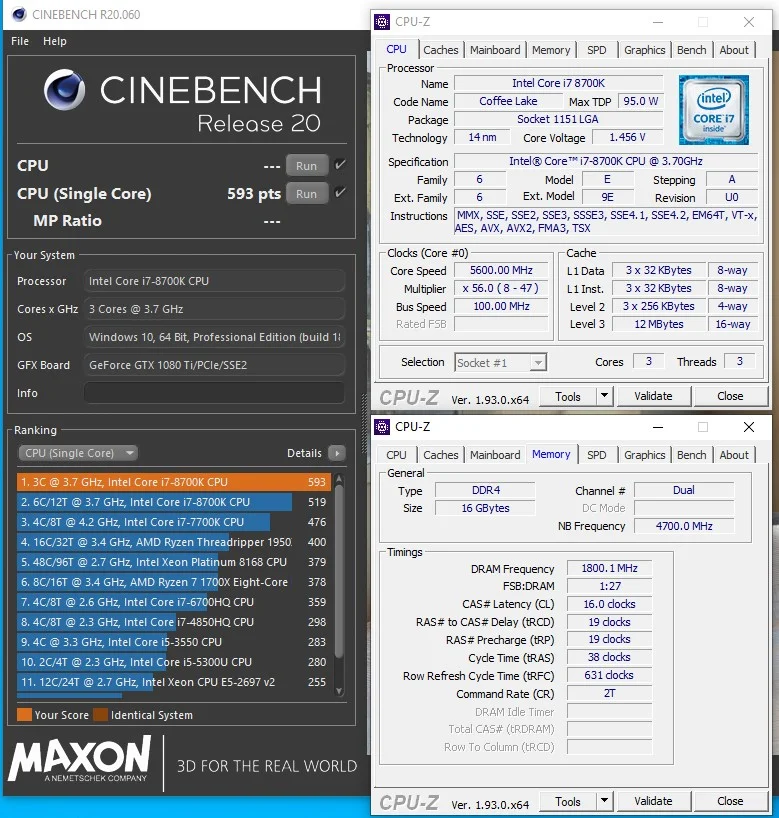The width and height of the screenshot is (779, 818).
Task: Switch to Memory tab in top CPU-Z window
Action: (551, 50)
